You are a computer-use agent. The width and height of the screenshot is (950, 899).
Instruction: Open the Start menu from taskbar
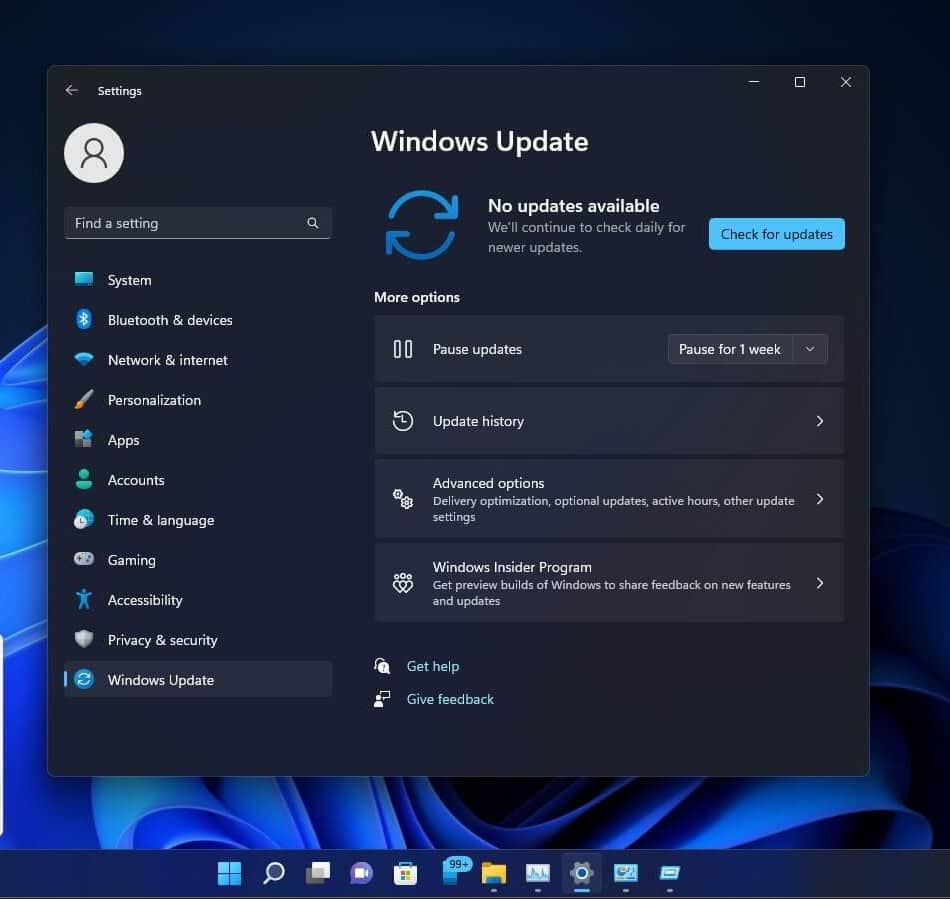click(229, 873)
